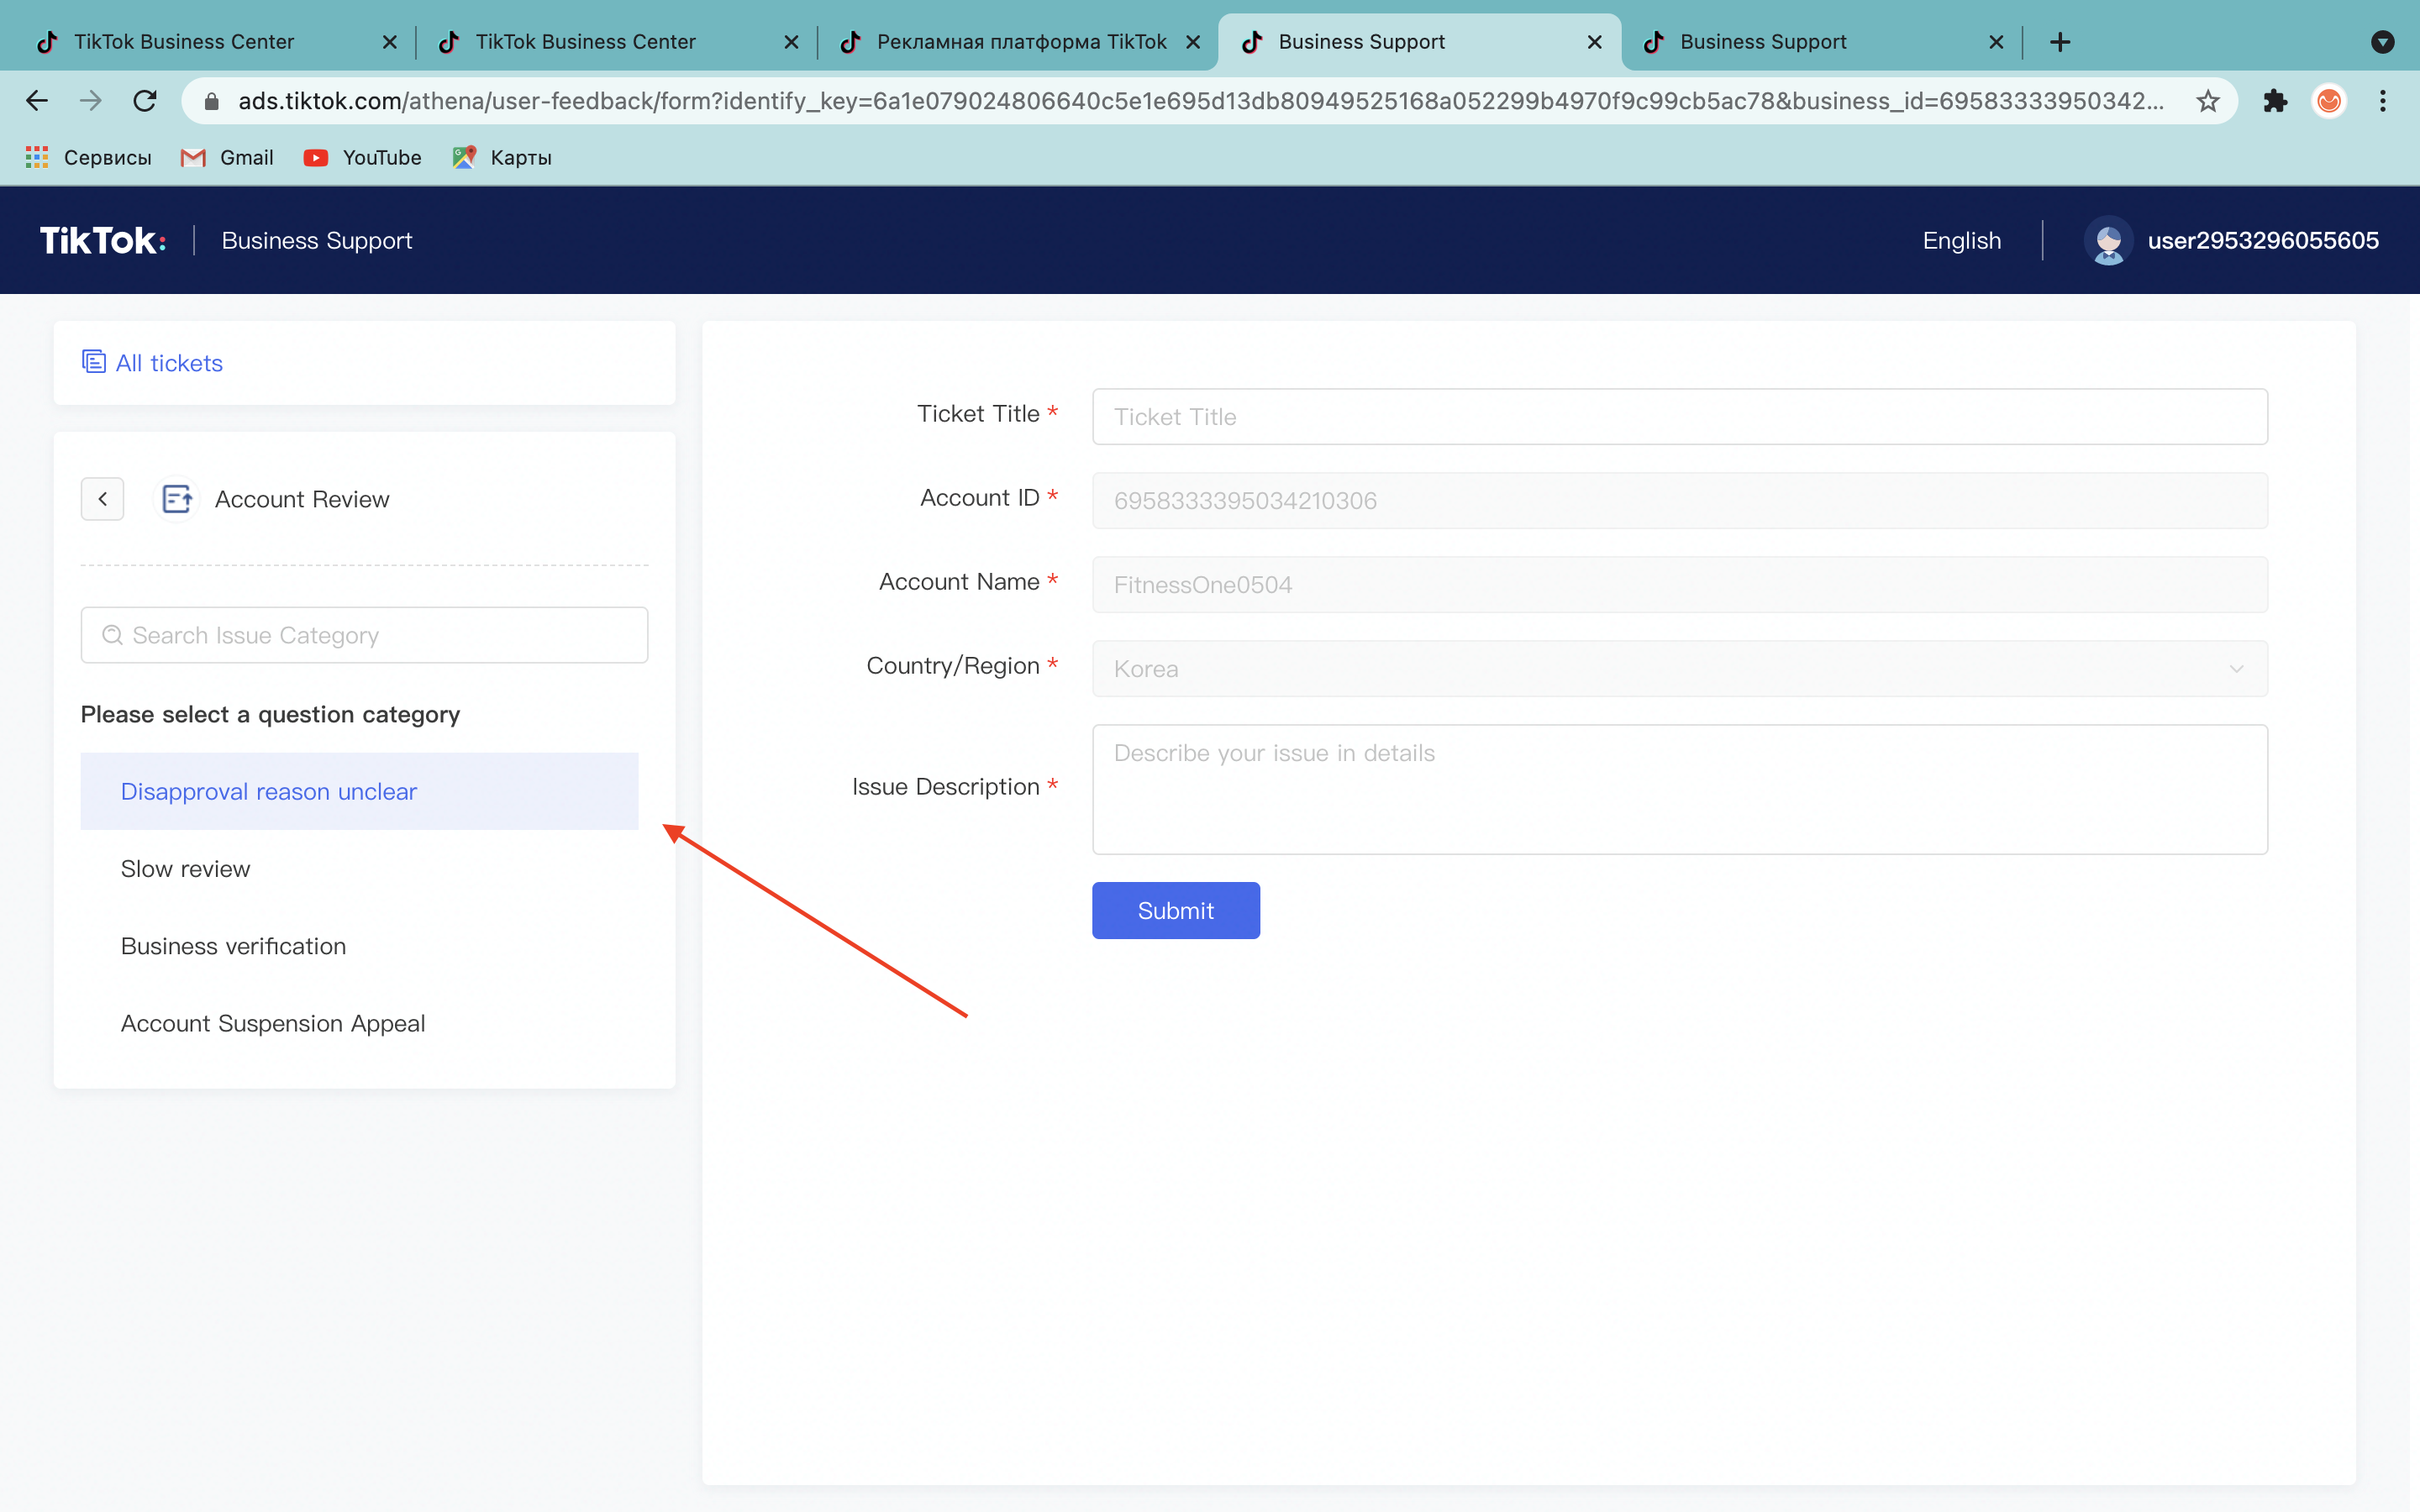Image resolution: width=2420 pixels, height=1512 pixels.
Task: Bookmark this page with the star icon
Action: (x=2207, y=101)
